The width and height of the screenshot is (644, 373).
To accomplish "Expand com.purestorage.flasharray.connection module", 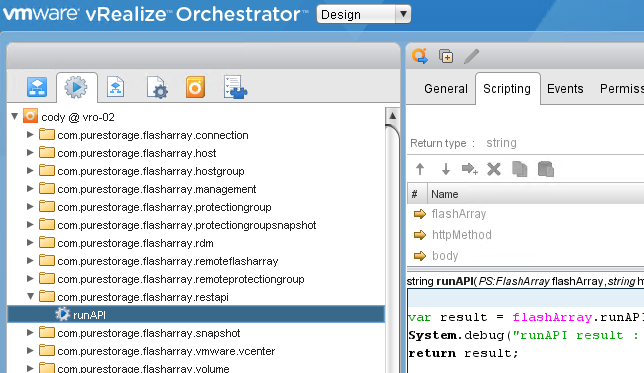I will pos(30,134).
